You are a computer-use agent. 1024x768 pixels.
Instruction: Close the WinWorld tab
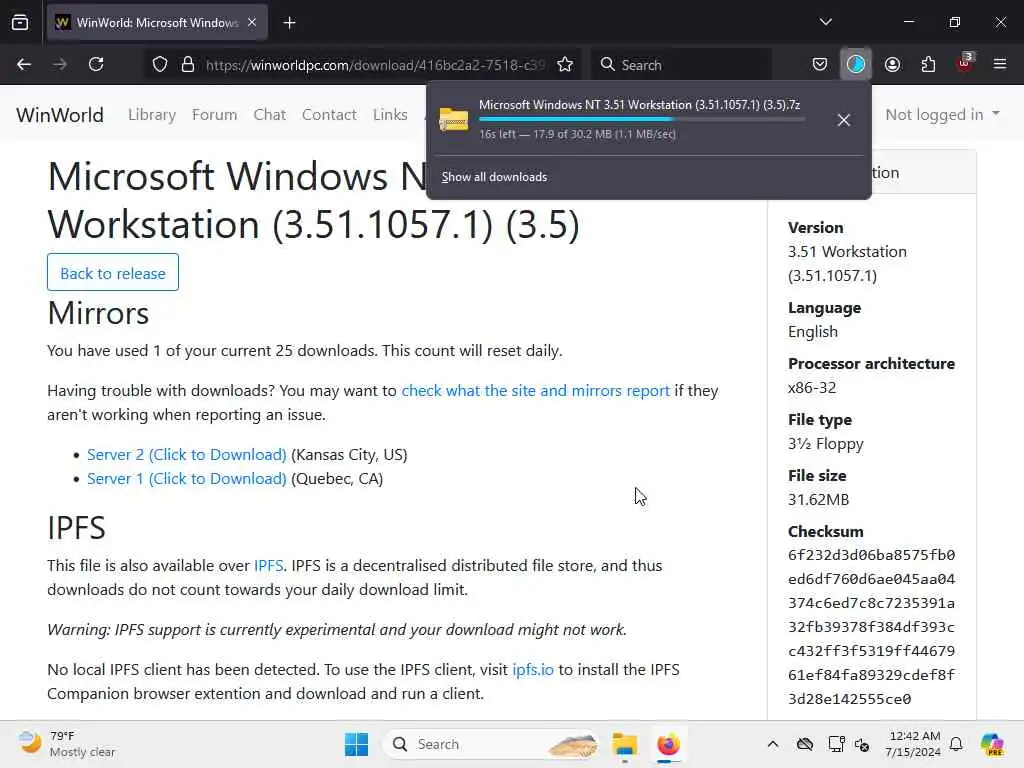coord(252,23)
